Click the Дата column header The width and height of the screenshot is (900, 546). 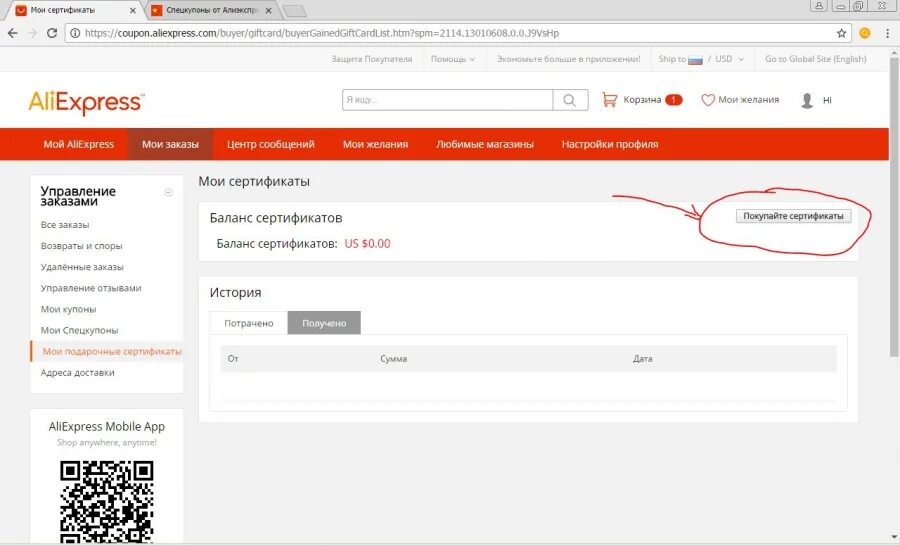coord(643,359)
